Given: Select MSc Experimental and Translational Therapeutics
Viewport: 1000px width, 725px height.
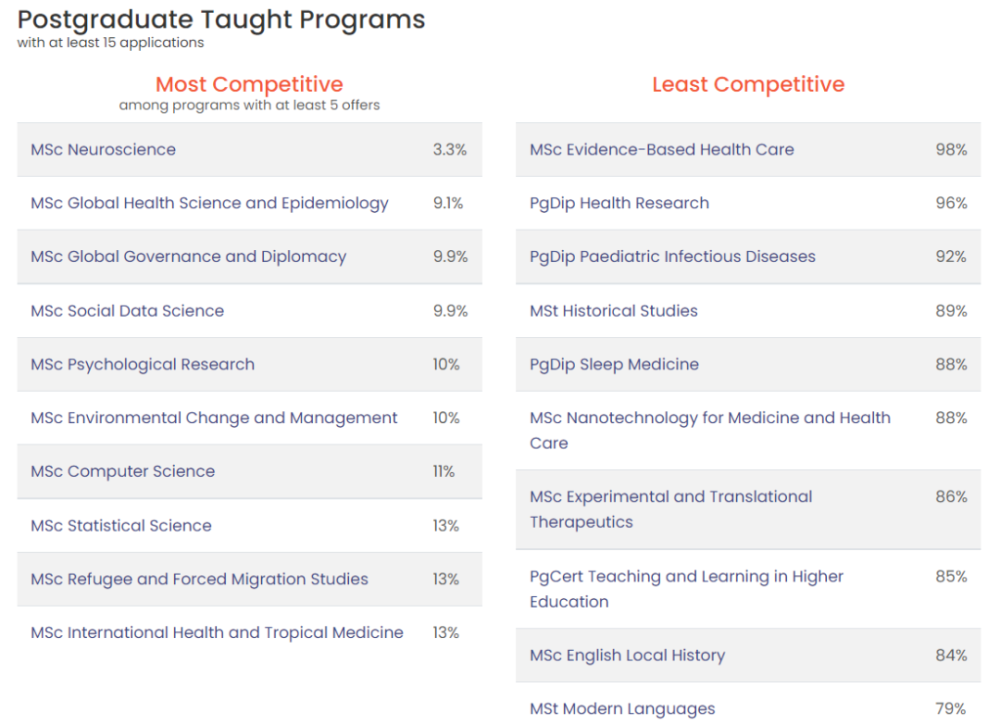Looking at the screenshot, I should click(671, 509).
